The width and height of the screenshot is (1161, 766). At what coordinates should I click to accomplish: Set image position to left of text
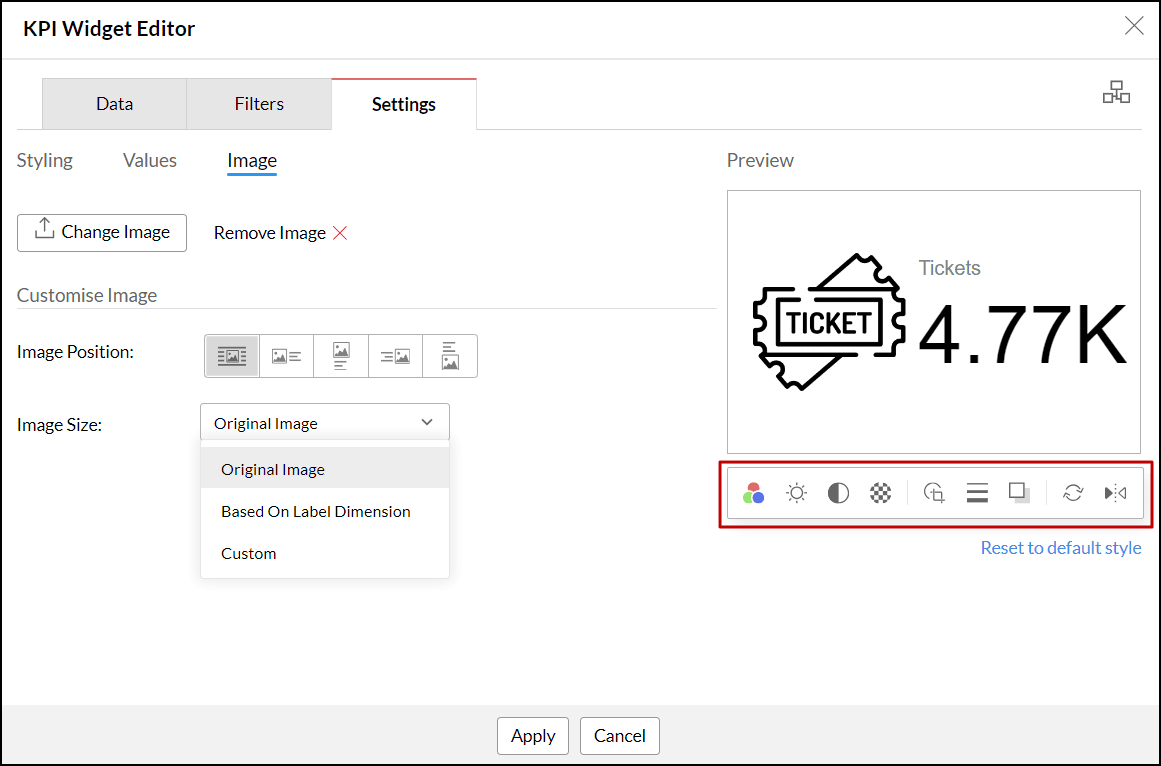pyautogui.click(x=286, y=356)
